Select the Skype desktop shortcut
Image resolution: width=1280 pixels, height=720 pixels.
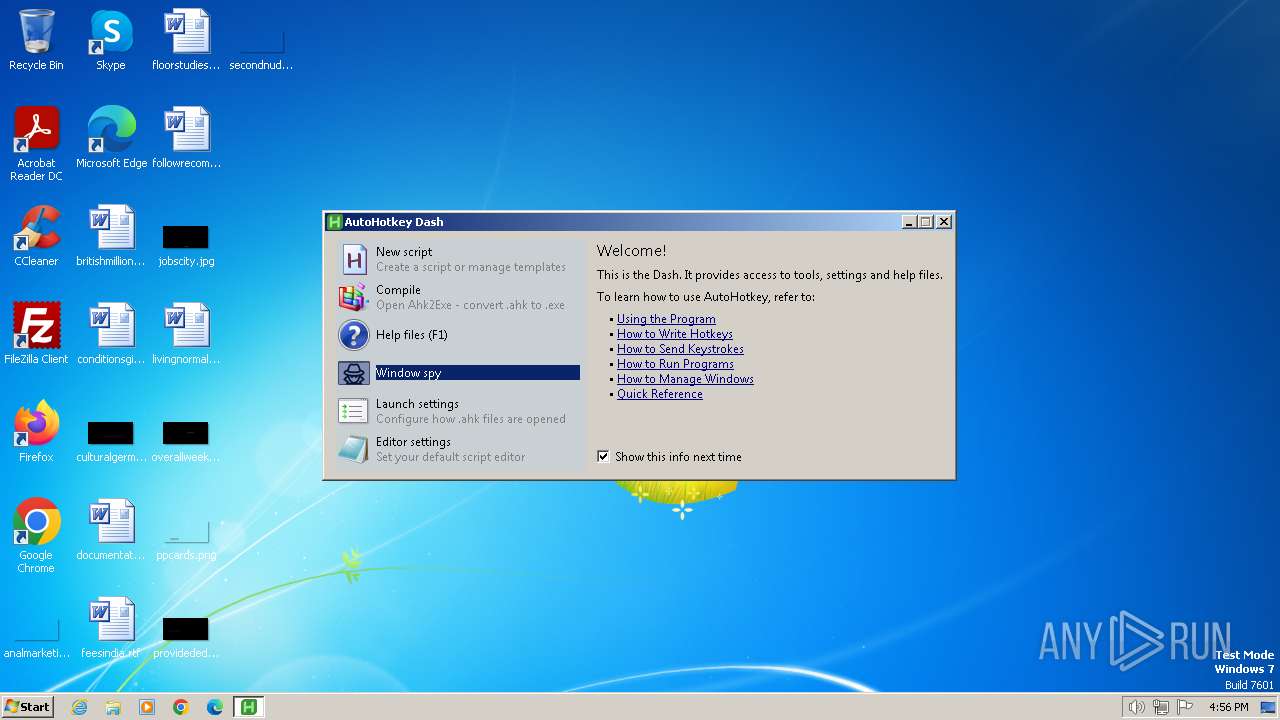click(111, 41)
